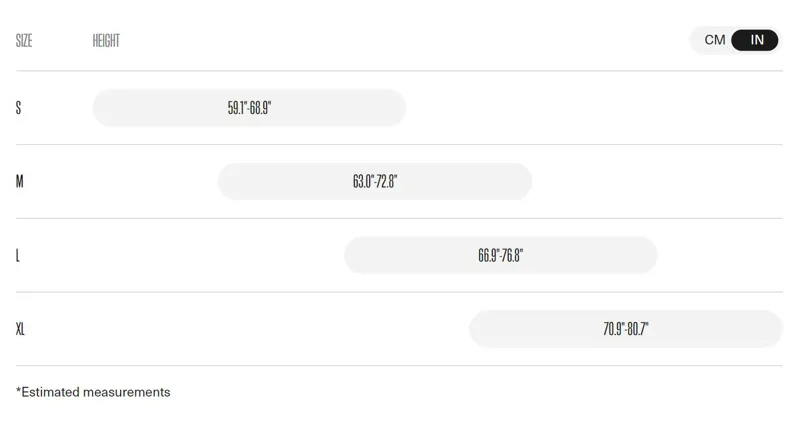Screen dimensions: 800x433
Task: Click the 70.9"-80.7" height range bar
Action: point(625,329)
